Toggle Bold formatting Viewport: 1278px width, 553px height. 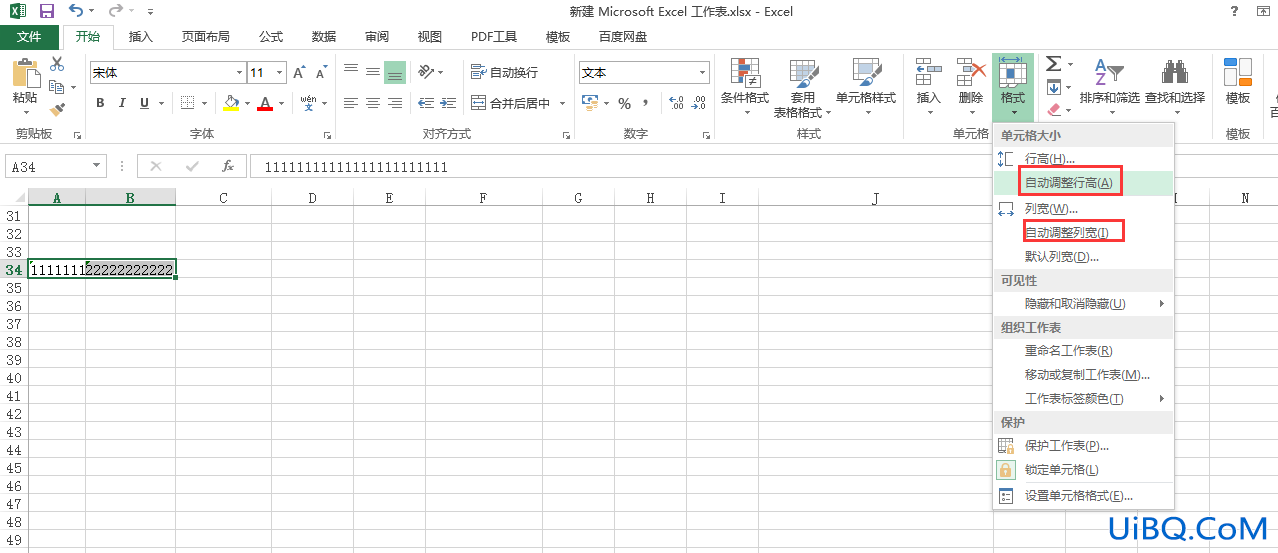(100, 103)
